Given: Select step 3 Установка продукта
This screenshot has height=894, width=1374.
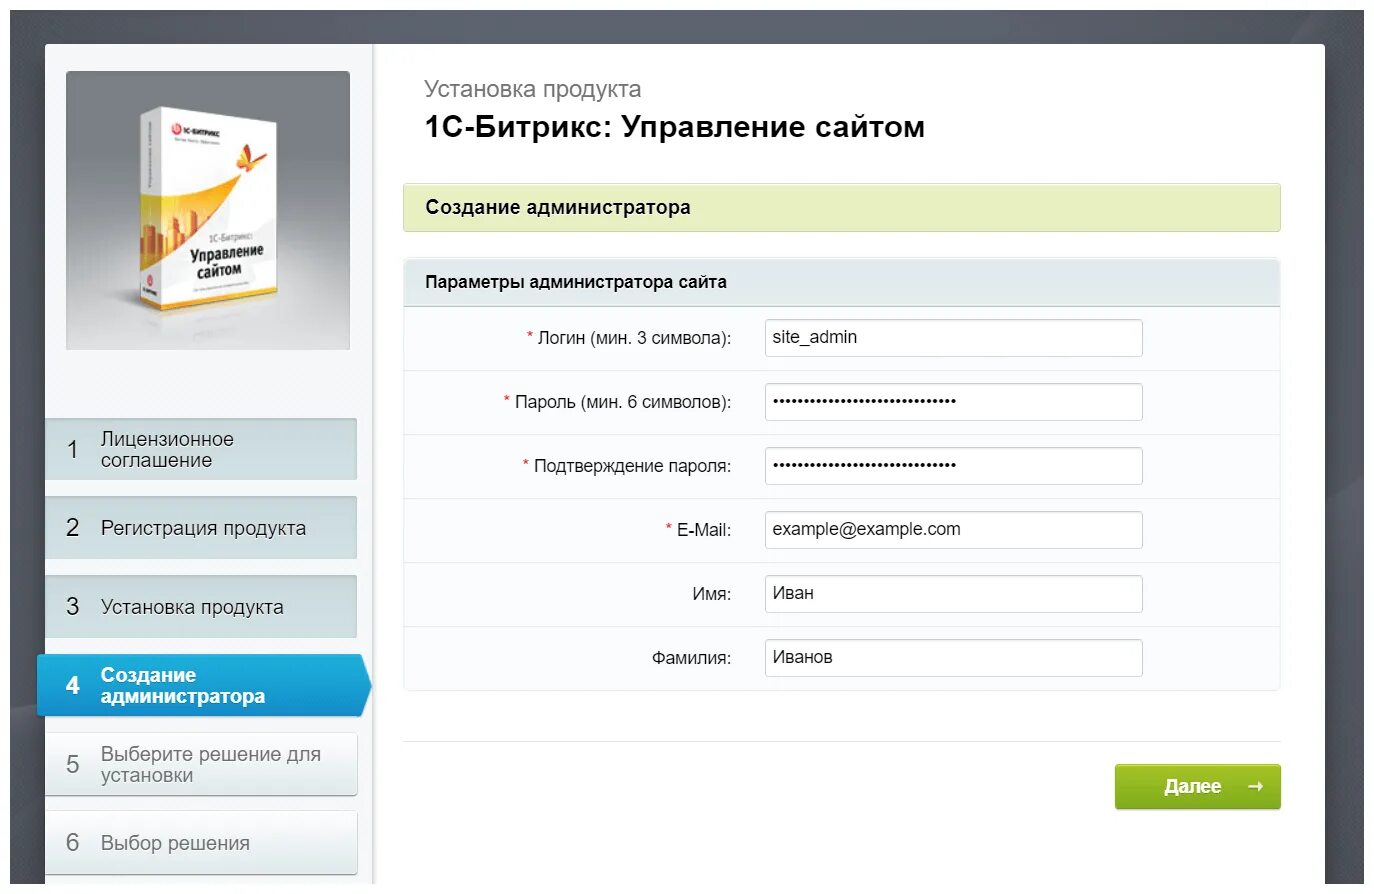Looking at the screenshot, I should coord(201,607).
